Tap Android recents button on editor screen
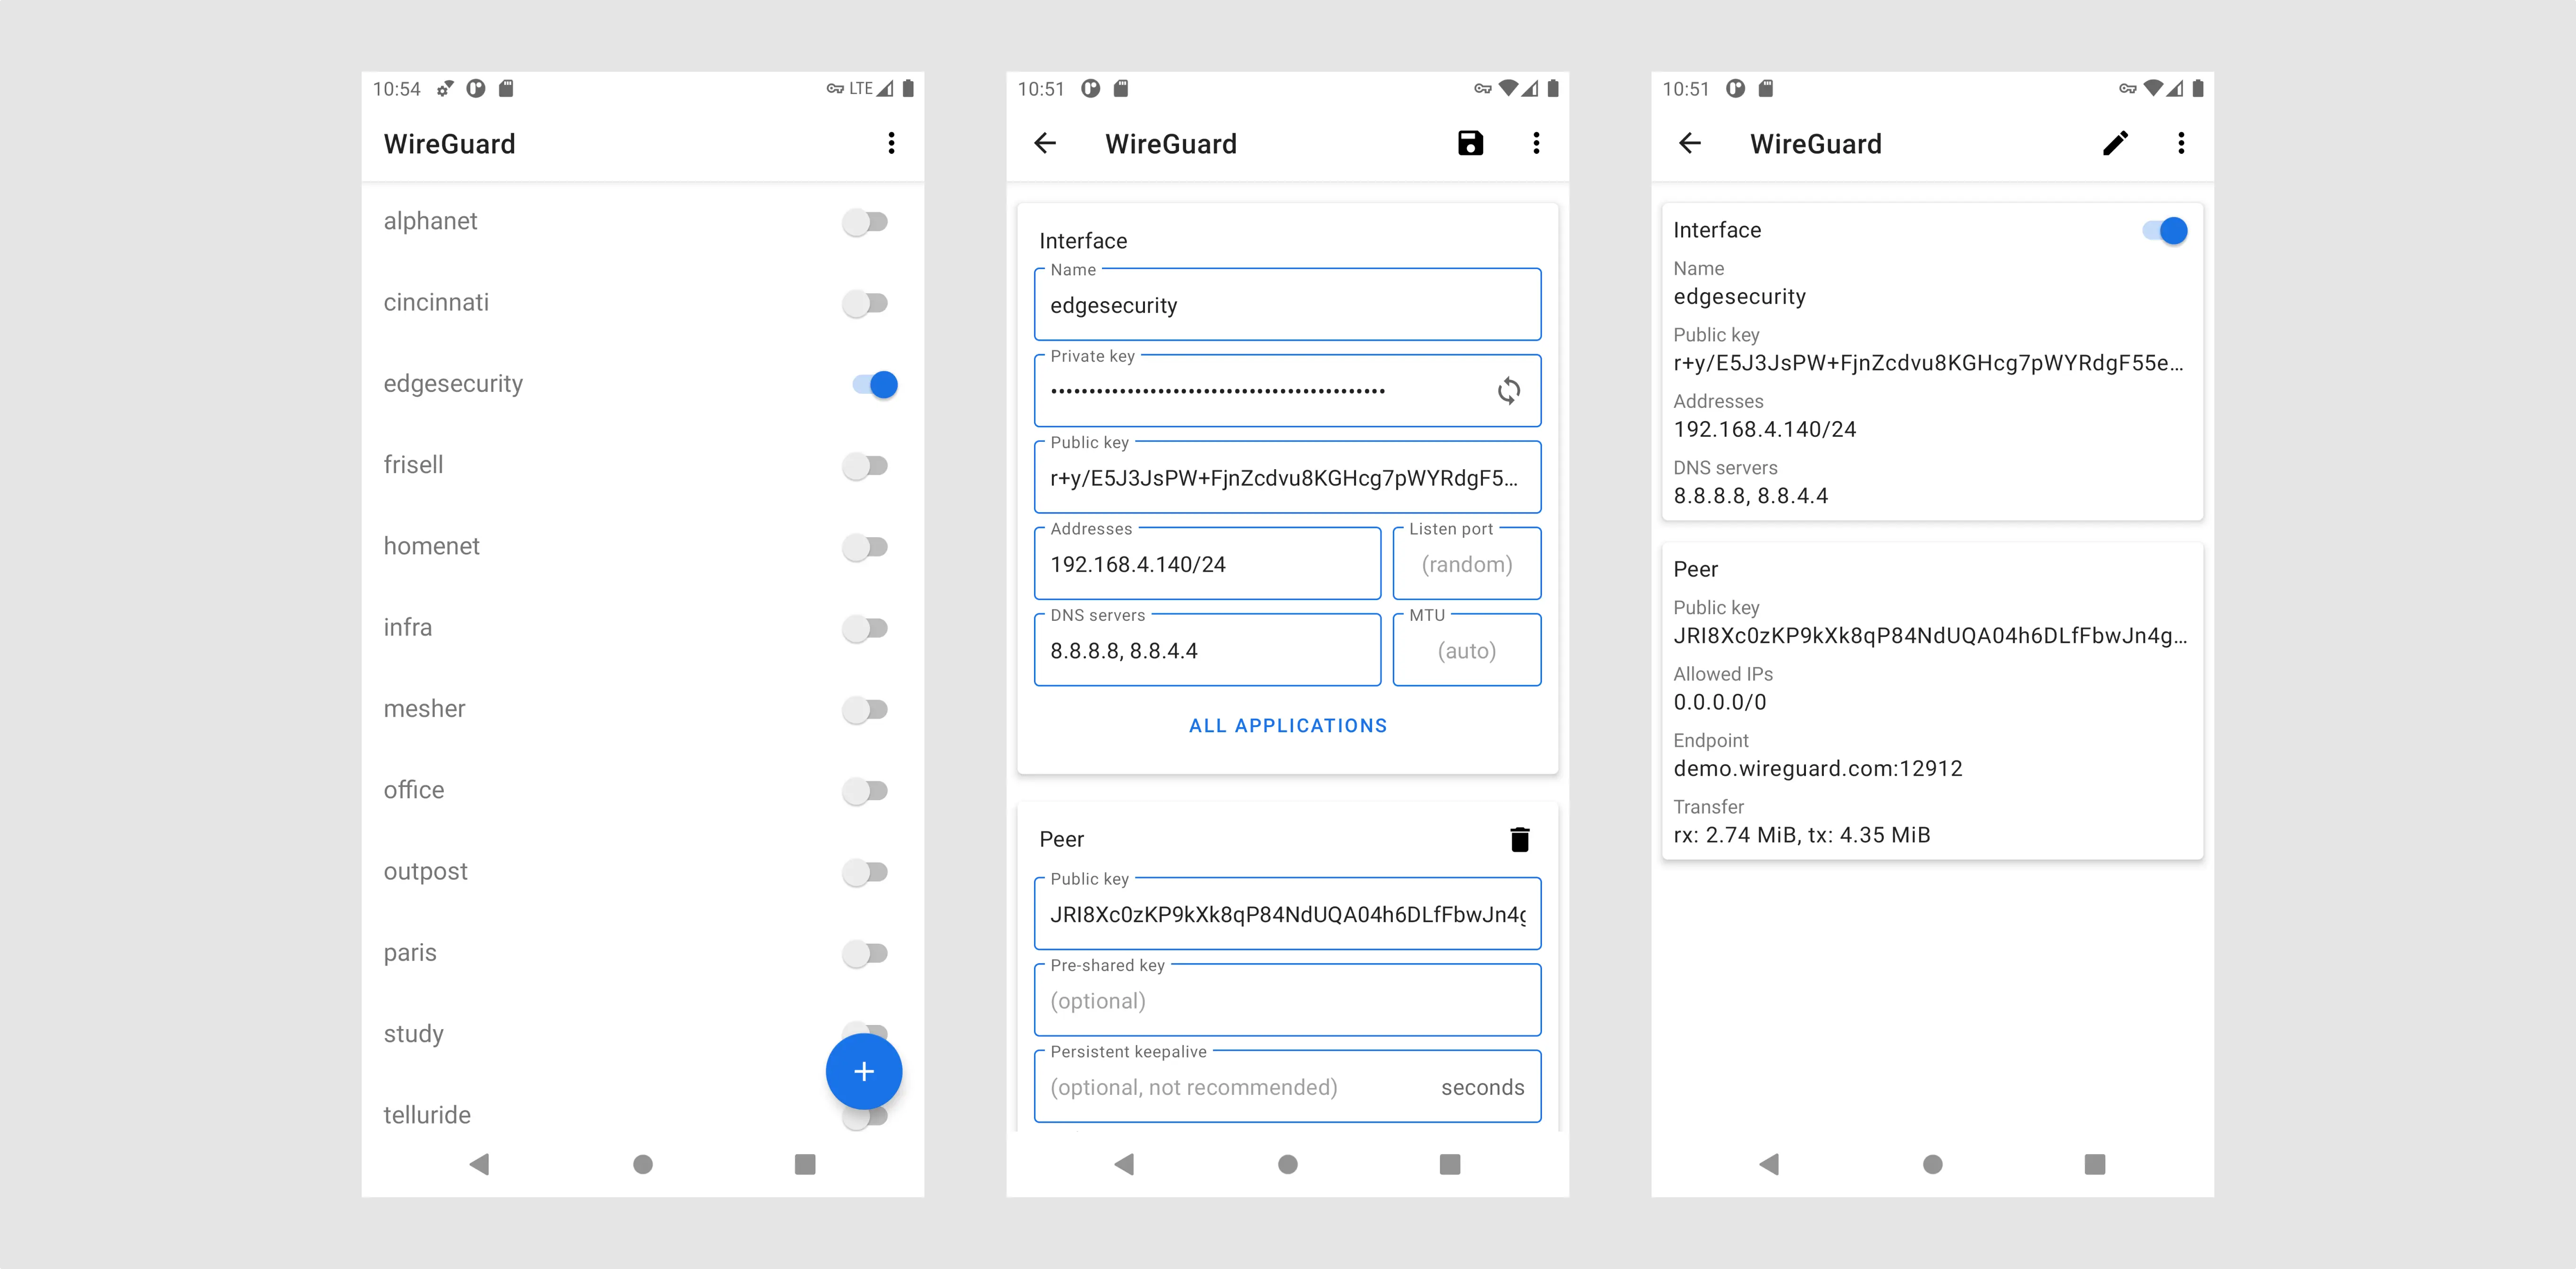The width and height of the screenshot is (2576, 1269). pos(1450,1164)
